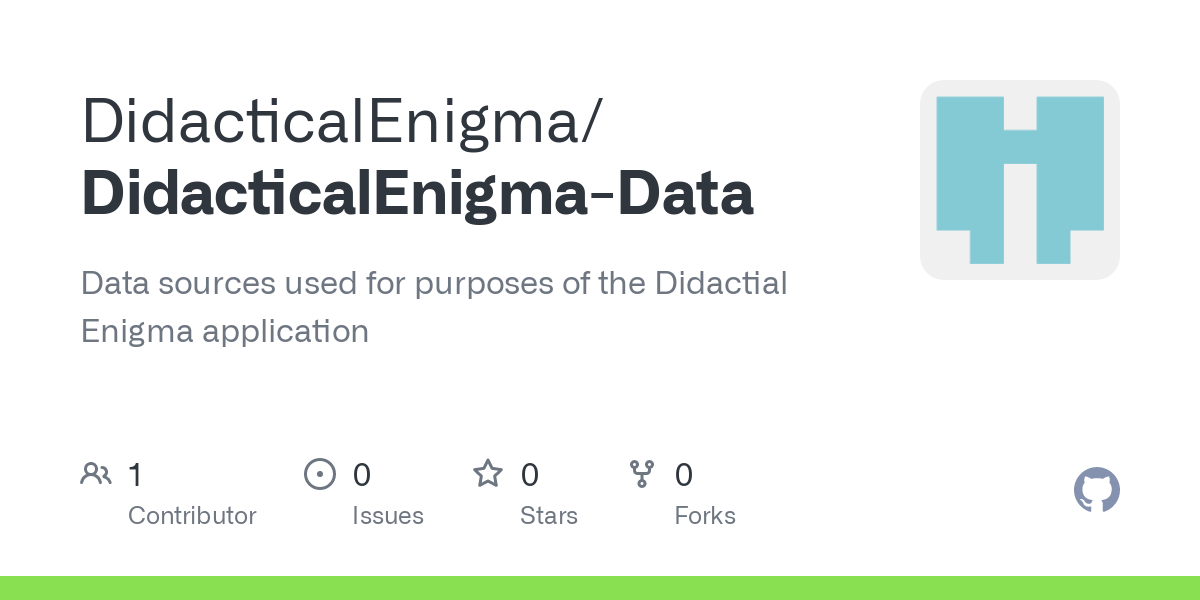Image resolution: width=1200 pixels, height=600 pixels.
Task: Click "Enigma application" in the description
Action: [x=225, y=330]
